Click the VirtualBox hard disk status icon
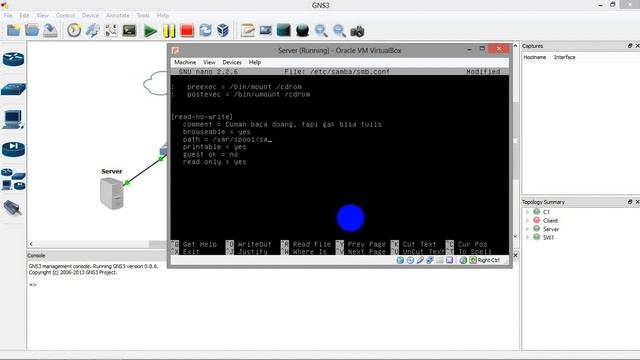Viewport: 640px width, 360px height. [x=400, y=260]
